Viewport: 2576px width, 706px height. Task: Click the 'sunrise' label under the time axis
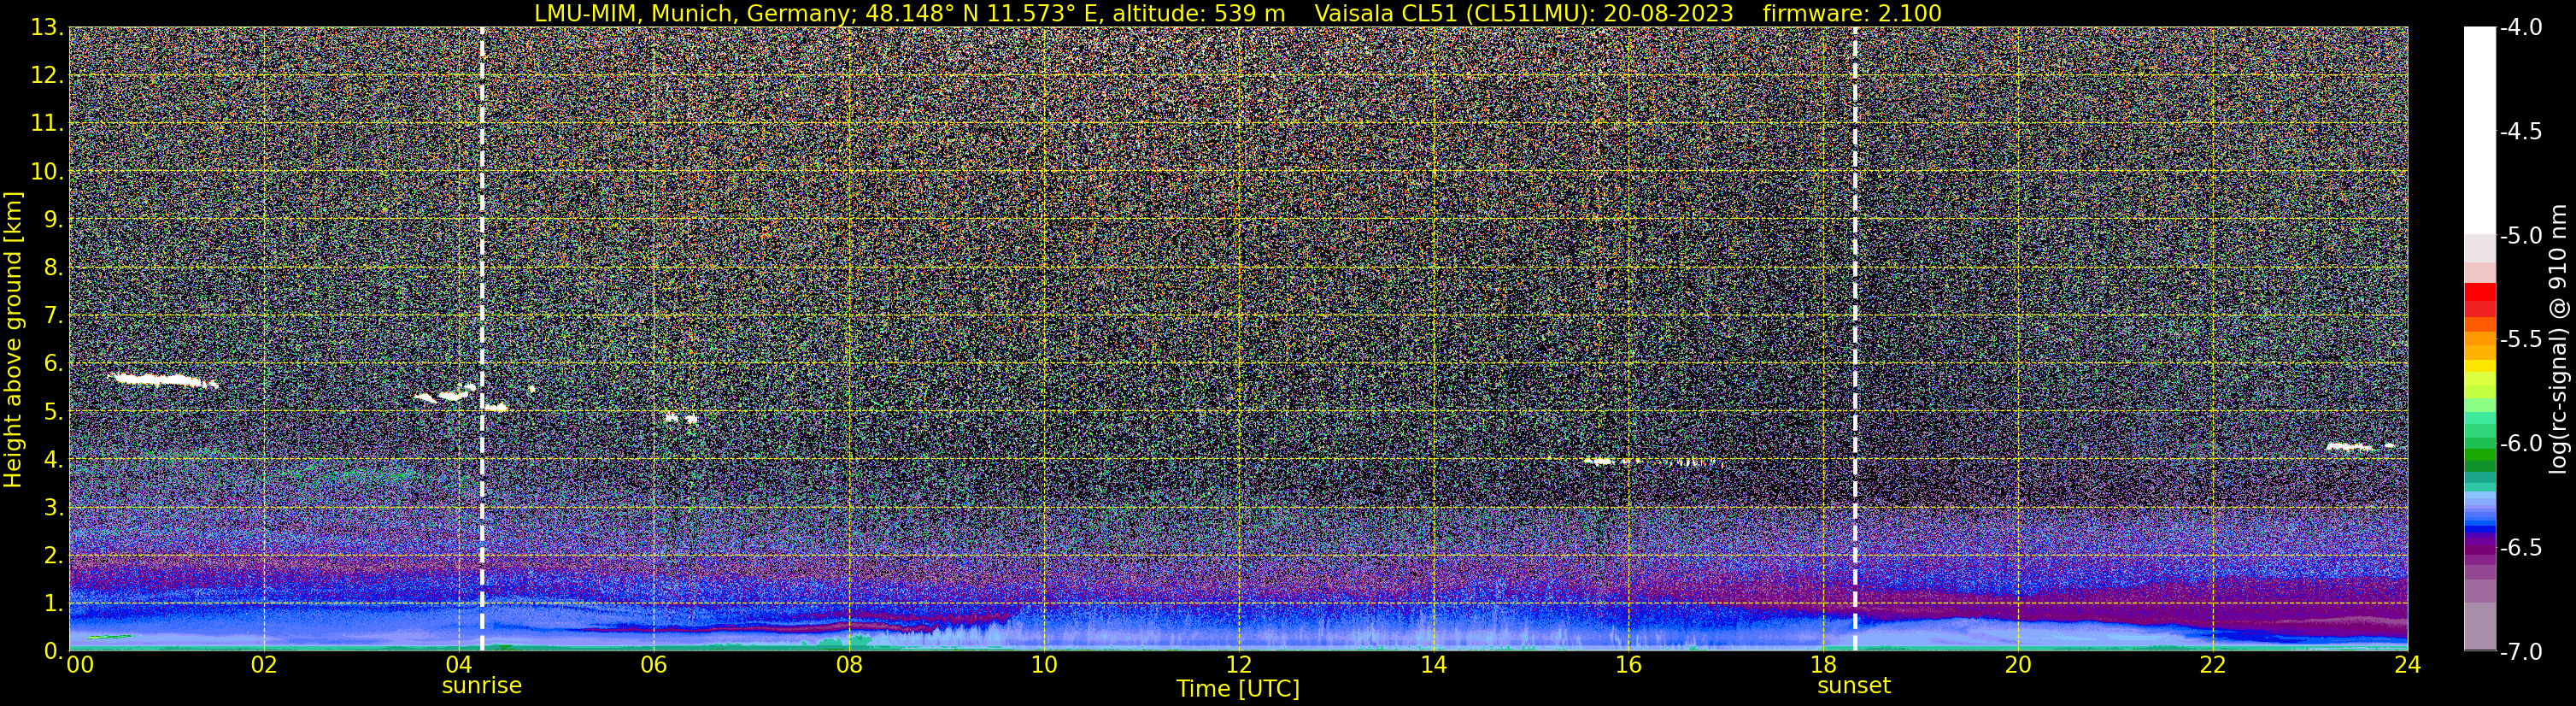pyautogui.click(x=482, y=686)
